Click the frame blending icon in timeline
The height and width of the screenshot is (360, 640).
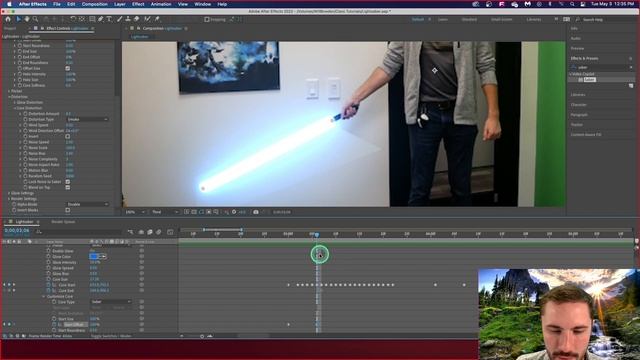[x=150, y=232]
